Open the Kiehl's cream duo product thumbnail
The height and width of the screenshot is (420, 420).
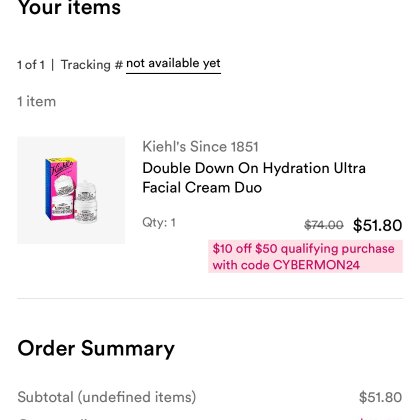(71, 190)
